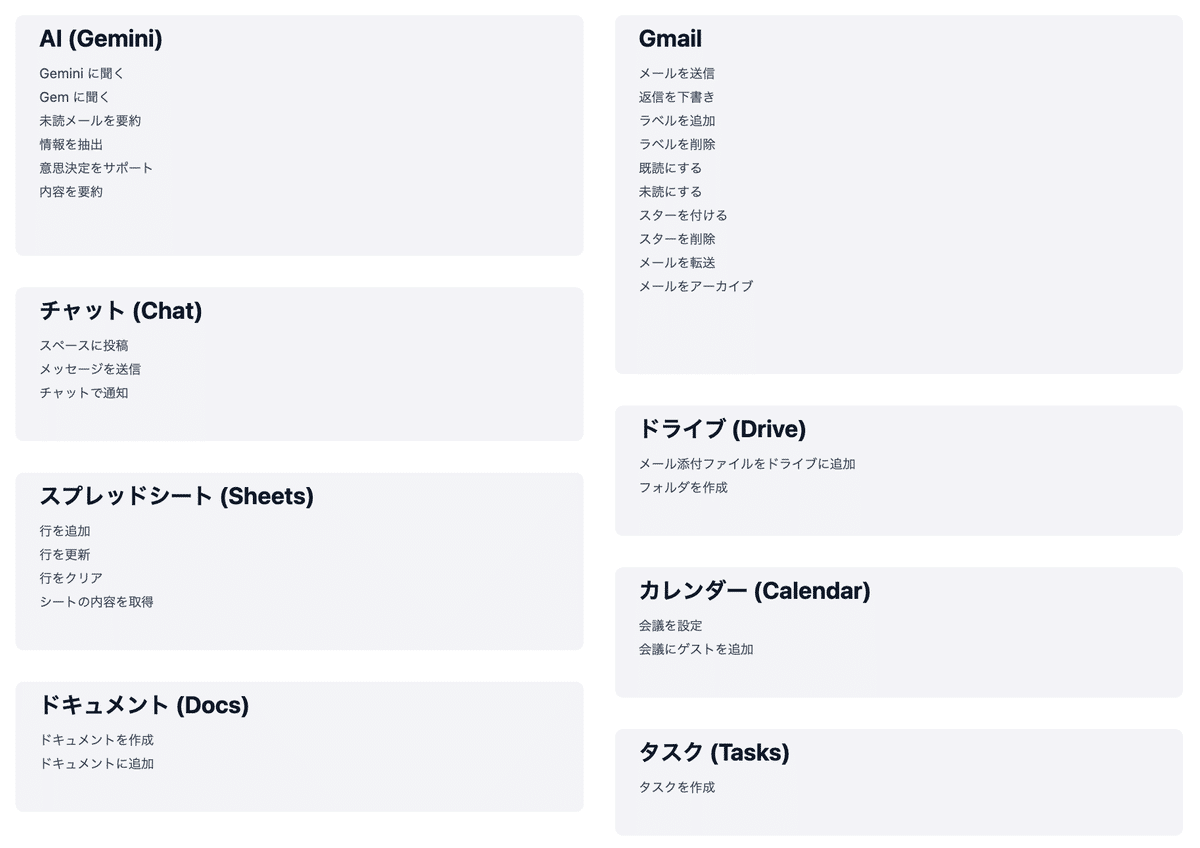Screen dimensions: 1200x848
Task: Click '返信を下書き' action
Action: point(677,97)
